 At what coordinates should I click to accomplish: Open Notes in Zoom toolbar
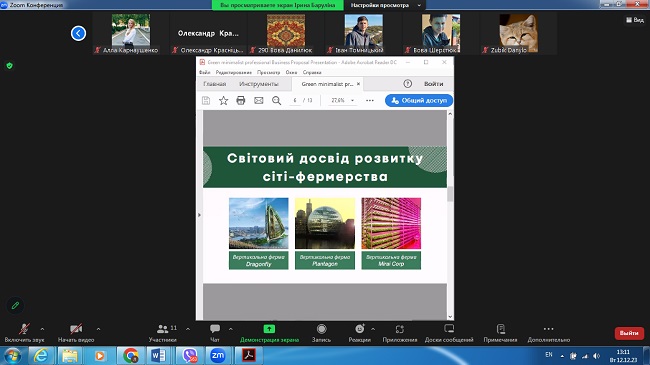(500, 333)
